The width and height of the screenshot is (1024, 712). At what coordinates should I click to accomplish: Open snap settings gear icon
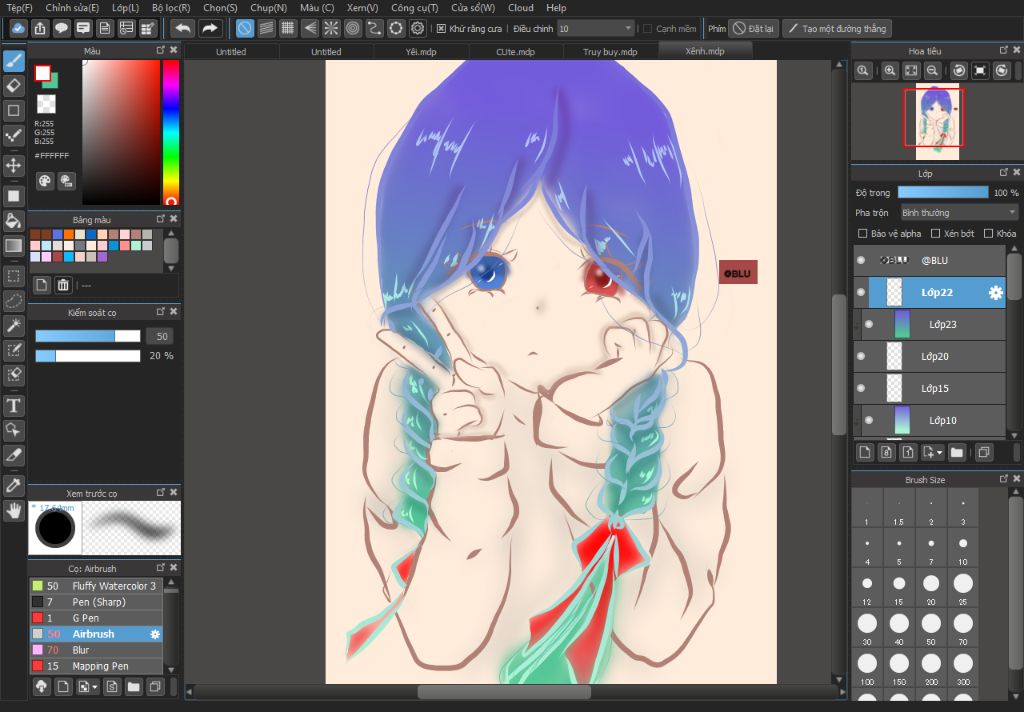(417, 28)
